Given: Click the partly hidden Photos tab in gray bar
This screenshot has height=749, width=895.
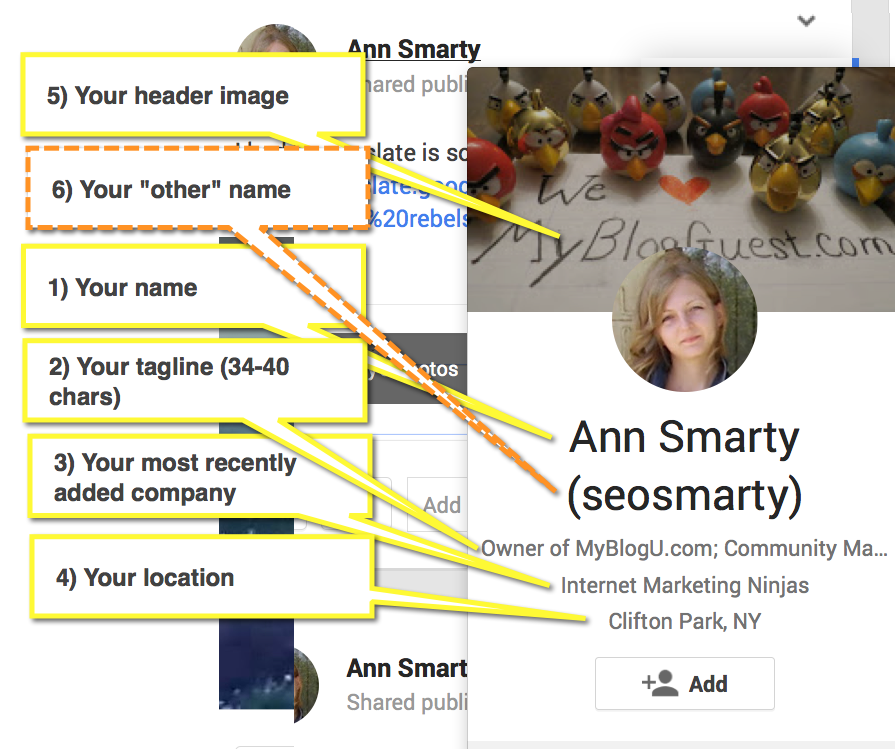Looking at the screenshot, I should pos(430,369).
